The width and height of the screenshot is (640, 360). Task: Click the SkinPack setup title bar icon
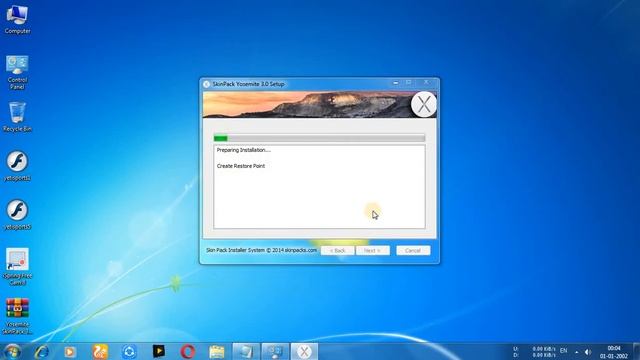pos(207,84)
